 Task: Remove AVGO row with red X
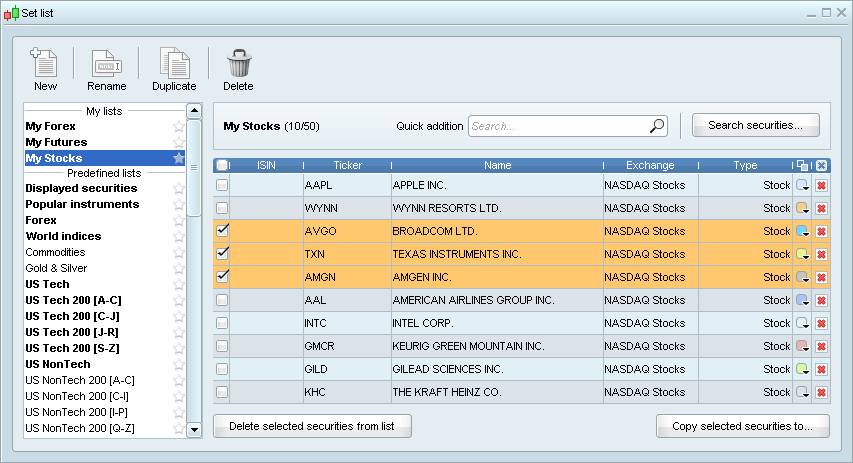tap(821, 231)
